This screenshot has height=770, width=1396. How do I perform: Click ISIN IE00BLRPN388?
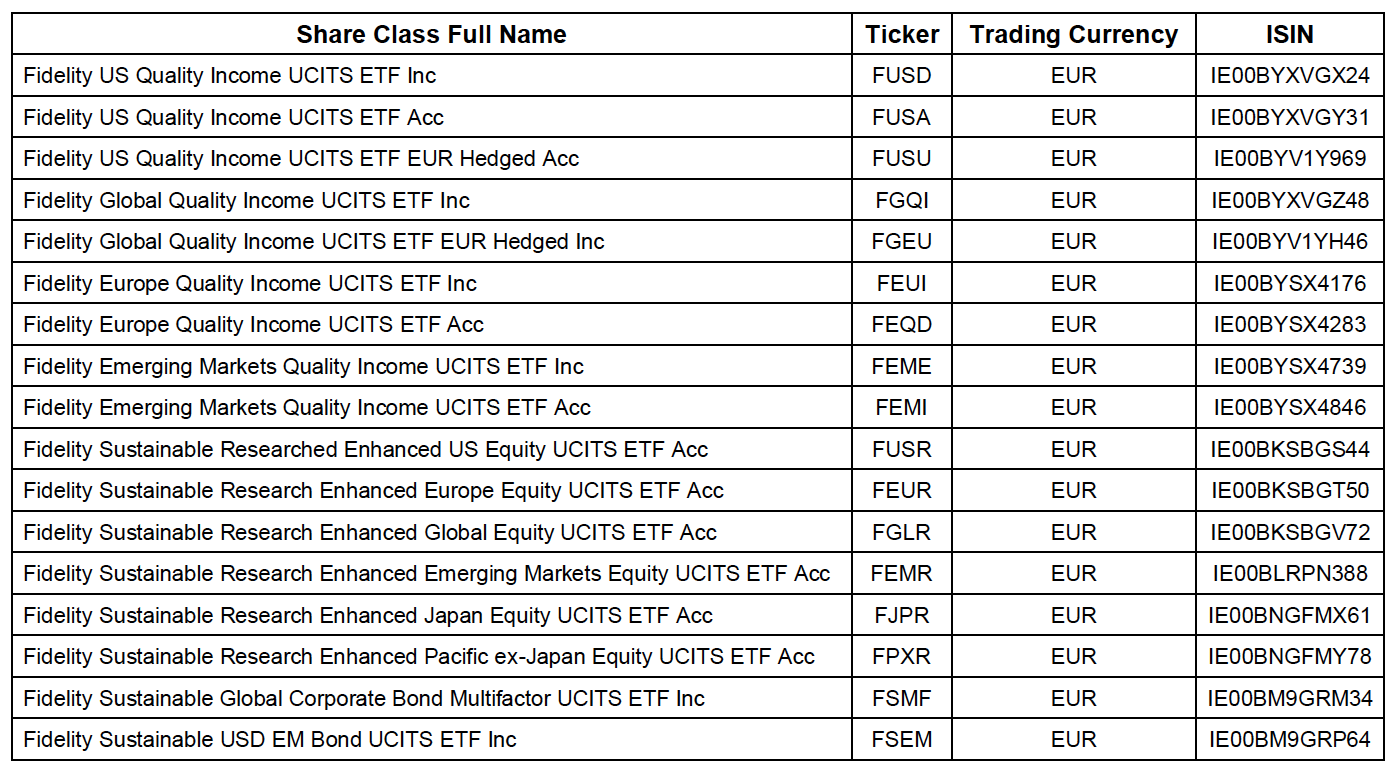point(1289,574)
